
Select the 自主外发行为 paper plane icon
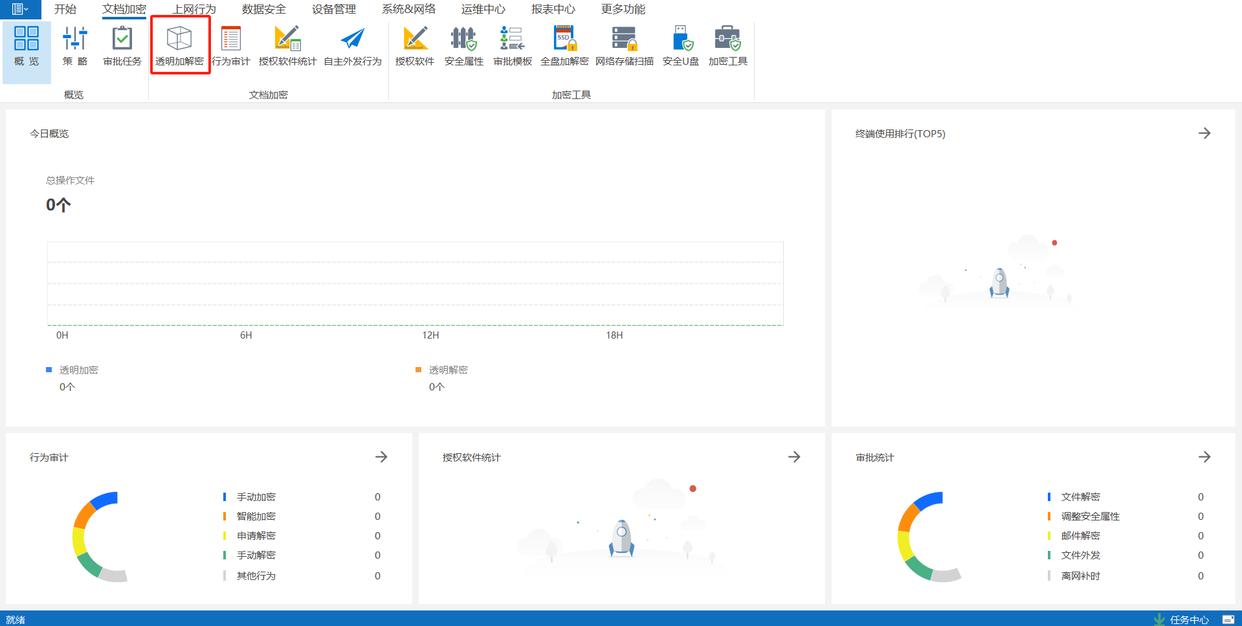click(352, 46)
